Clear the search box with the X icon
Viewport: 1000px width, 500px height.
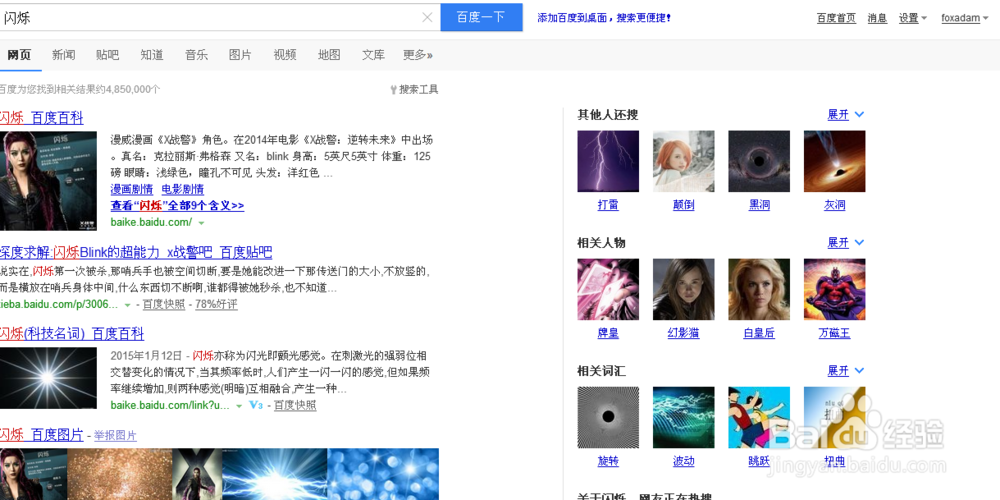coord(427,18)
